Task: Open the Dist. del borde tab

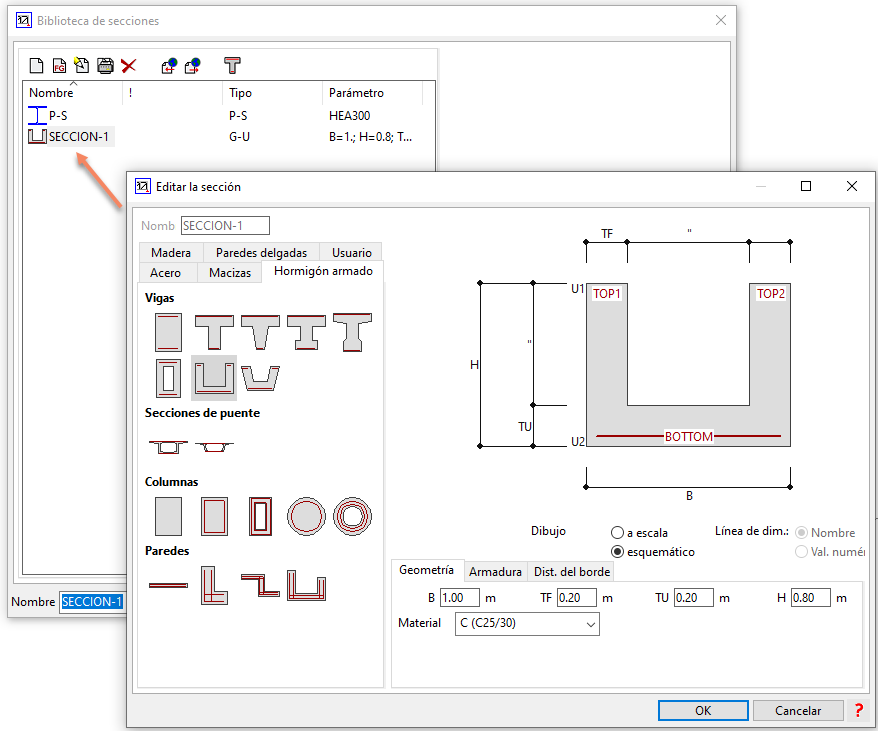Action: tap(572, 572)
